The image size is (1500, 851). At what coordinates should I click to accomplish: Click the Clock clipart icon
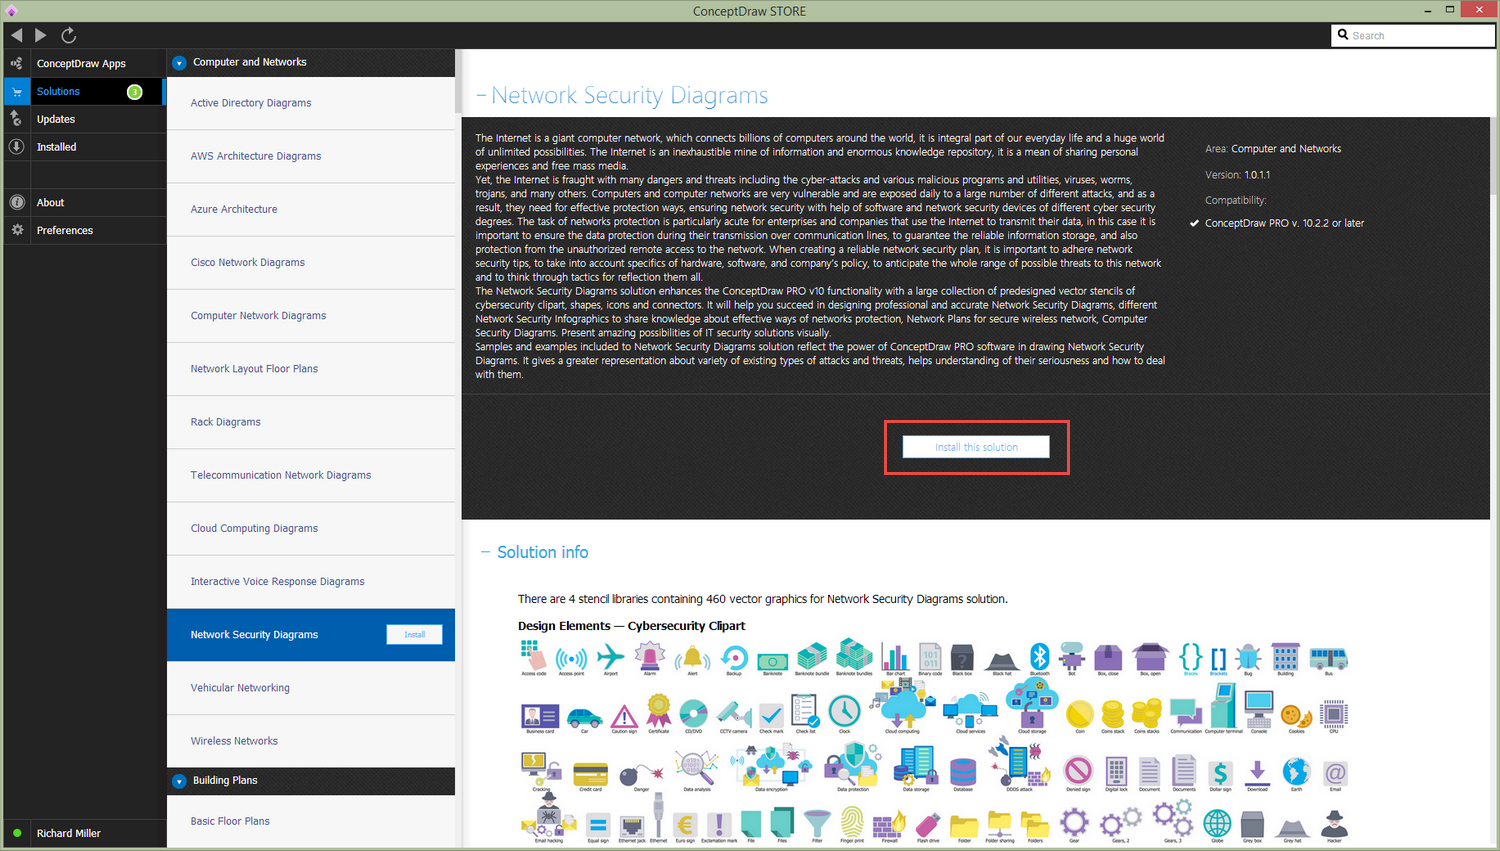tap(844, 711)
